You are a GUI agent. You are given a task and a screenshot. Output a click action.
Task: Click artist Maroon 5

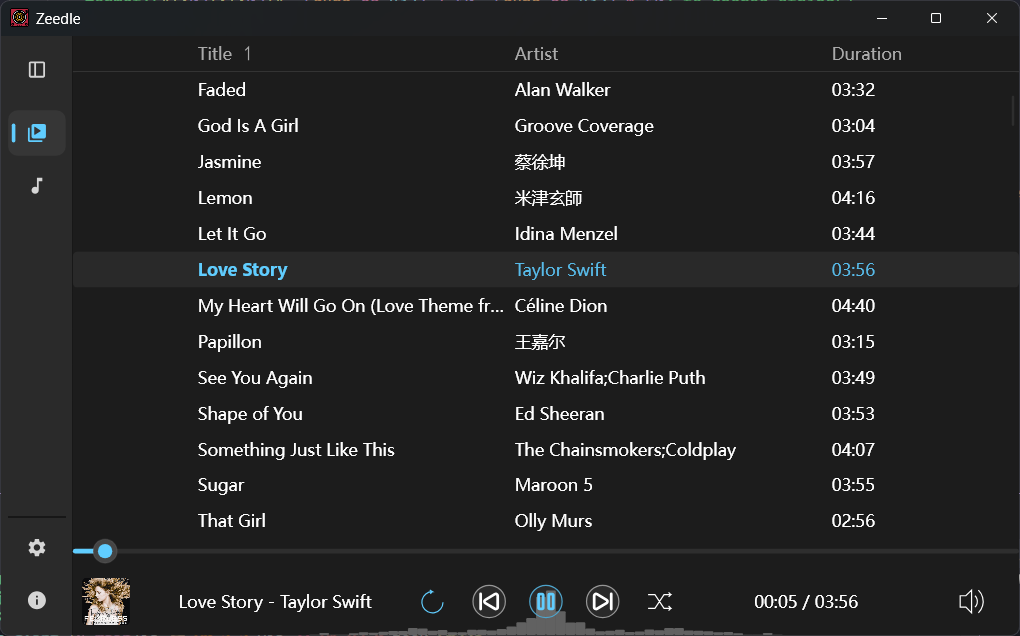point(554,485)
